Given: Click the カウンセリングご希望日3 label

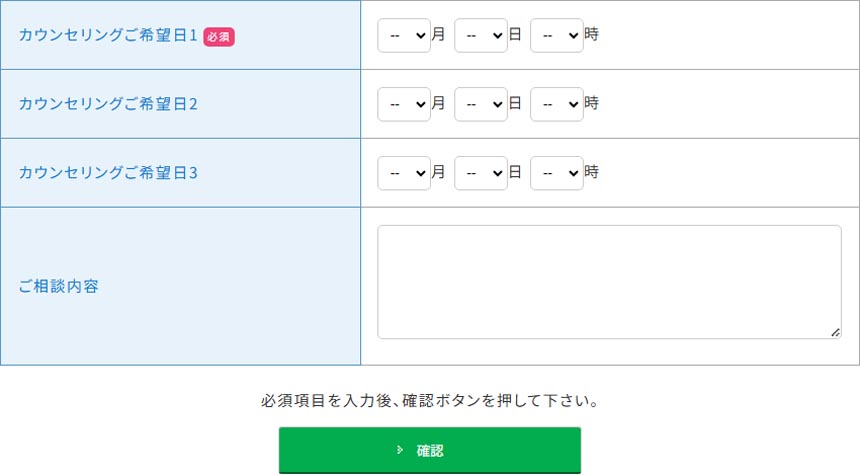Looking at the screenshot, I should coord(108,173).
